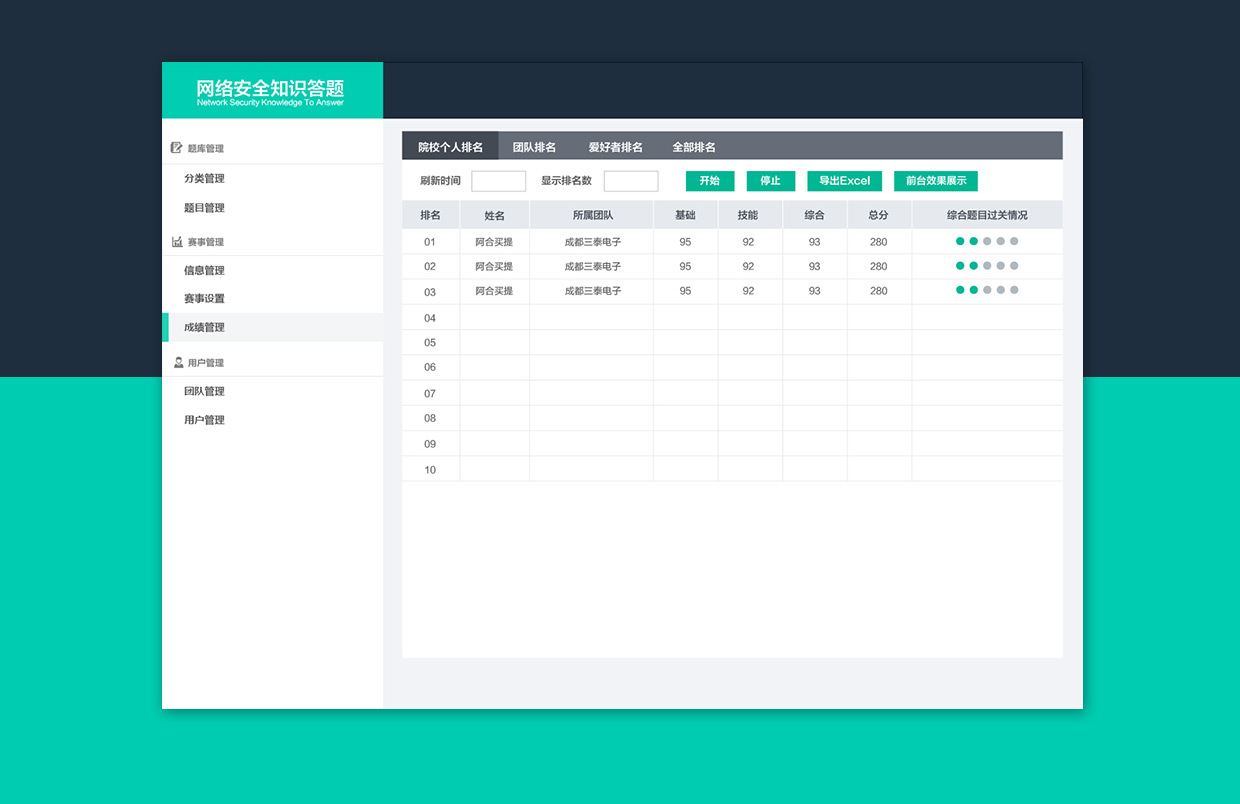Click the 前台效果展示 button
Image resolution: width=1240 pixels, height=804 pixels.
[x=936, y=181]
